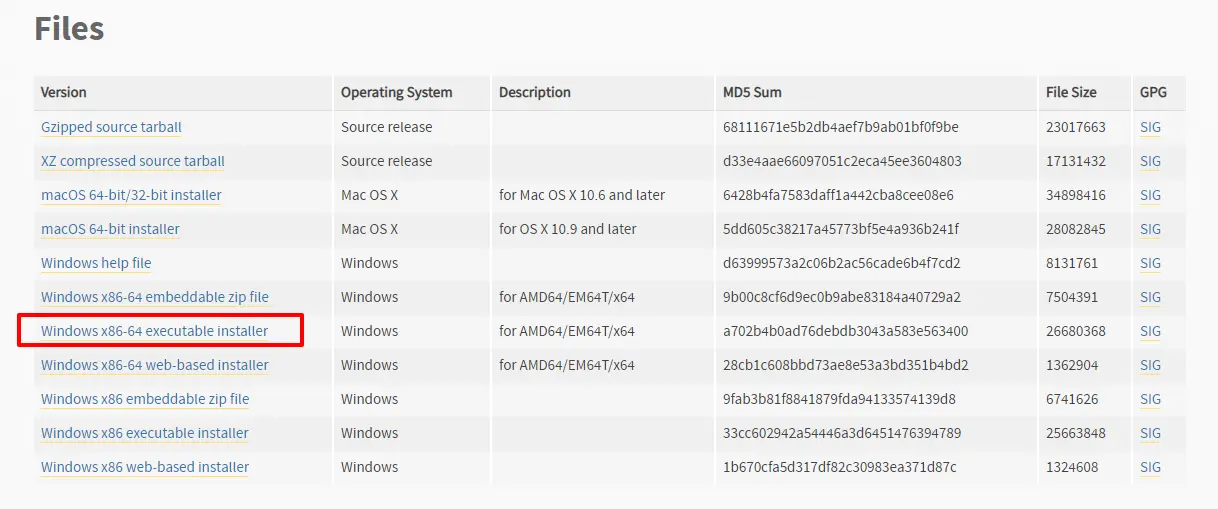Viewport: 1218px width, 509px height.
Task: Click SIG for Windows x86 web-based installer
Action: (1150, 467)
